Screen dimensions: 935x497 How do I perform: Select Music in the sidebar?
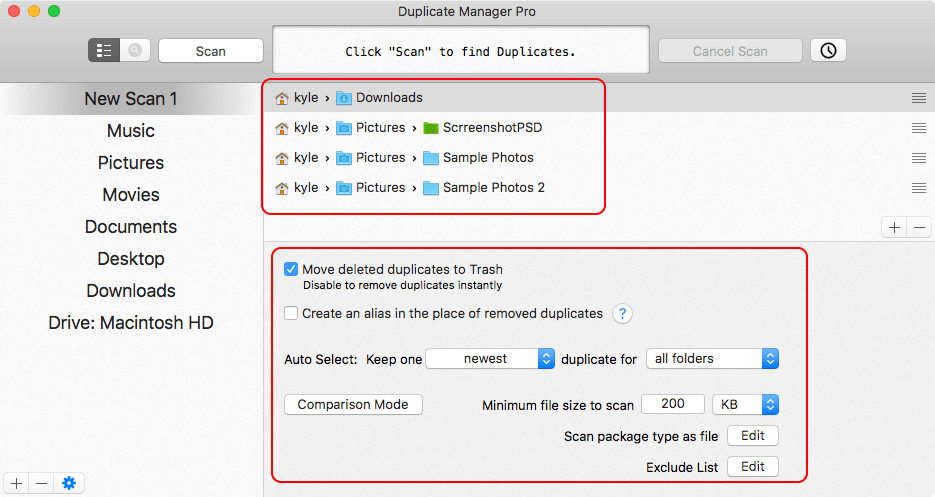pyautogui.click(x=131, y=131)
